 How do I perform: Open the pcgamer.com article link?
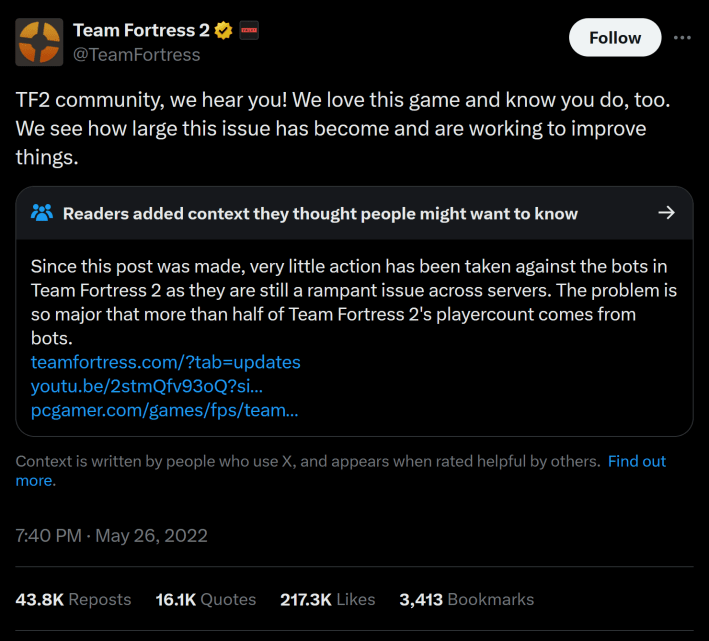tap(164, 410)
